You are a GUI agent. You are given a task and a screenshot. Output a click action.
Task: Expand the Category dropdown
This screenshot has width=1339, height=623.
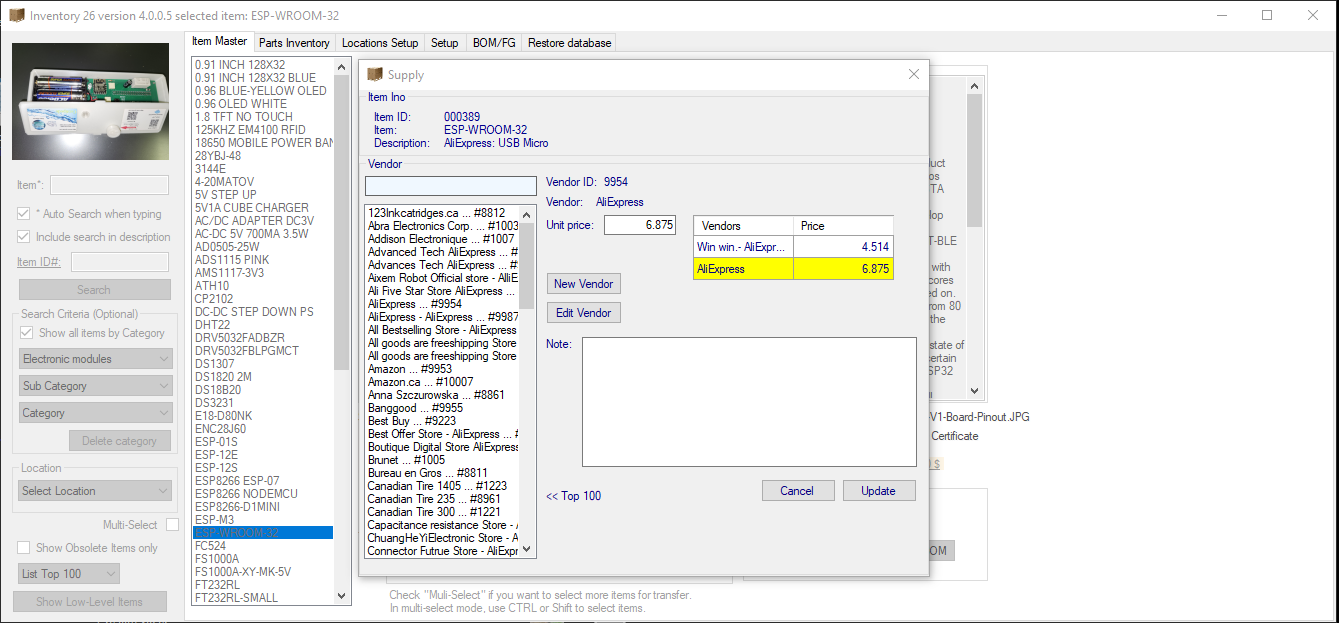[96, 413]
